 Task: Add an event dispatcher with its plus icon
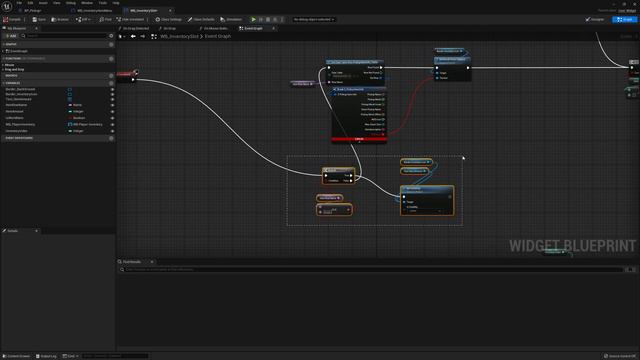(x=111, y=138)
